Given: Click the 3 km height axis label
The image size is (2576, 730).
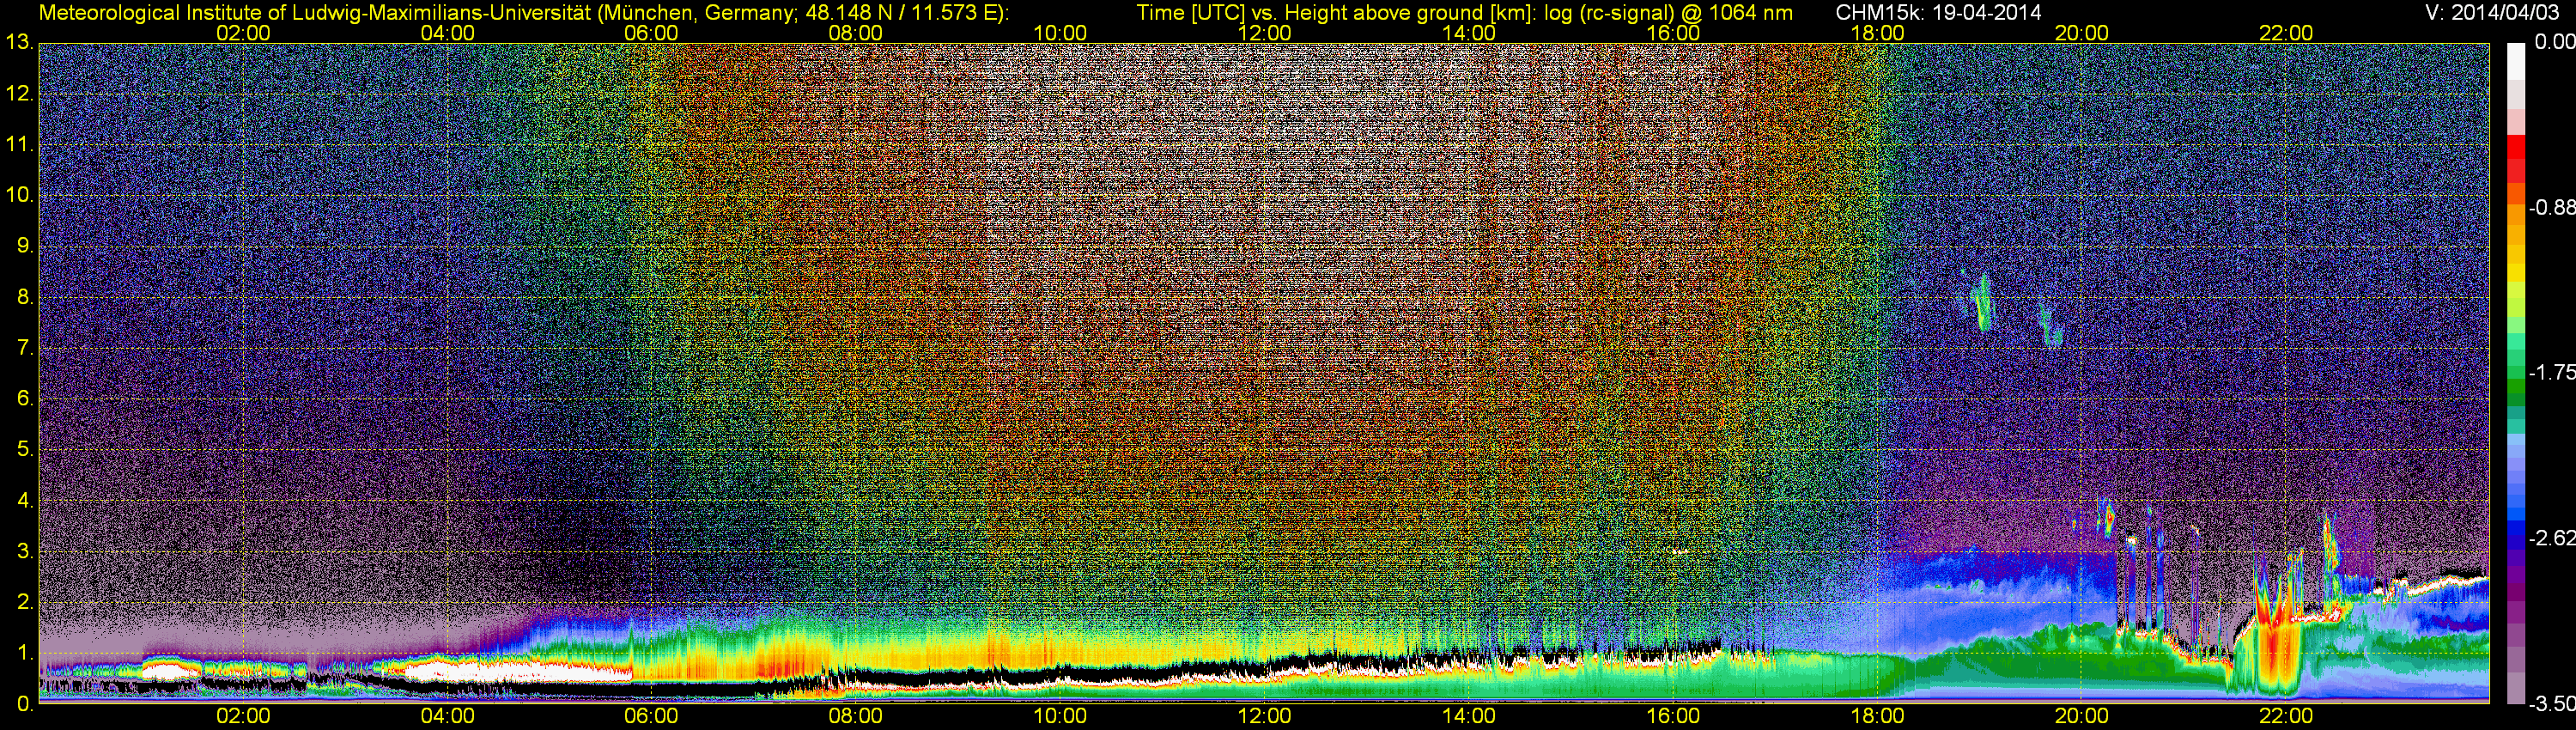Looking at the screenshot, I should (x=25, y=551).
